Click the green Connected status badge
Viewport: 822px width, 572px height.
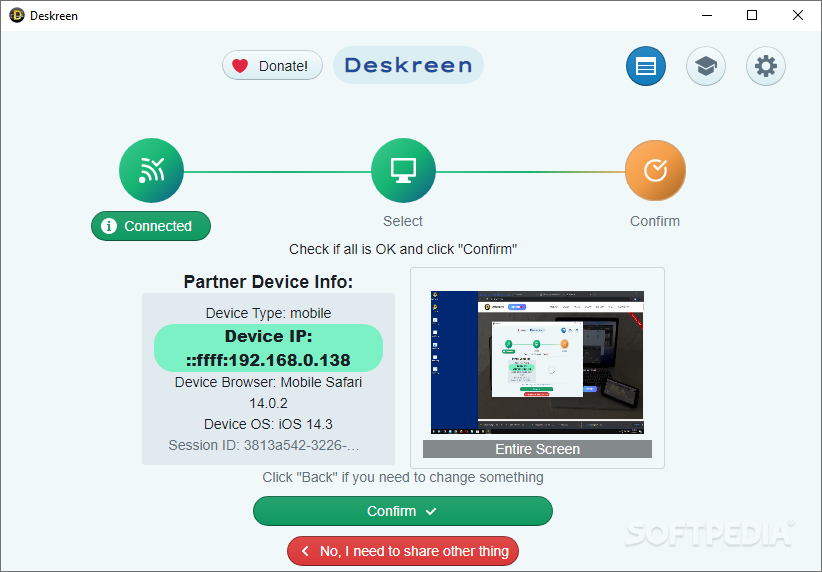tap(151, 226)
